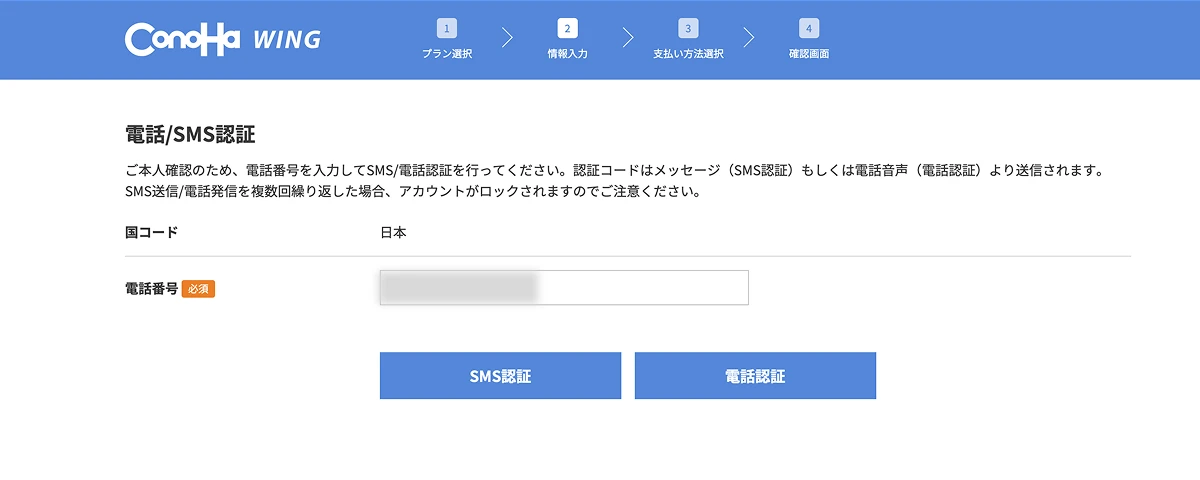Select the step 2 number badge
1200x480 pixels.
pyautogui.click(x=567, y=29)
